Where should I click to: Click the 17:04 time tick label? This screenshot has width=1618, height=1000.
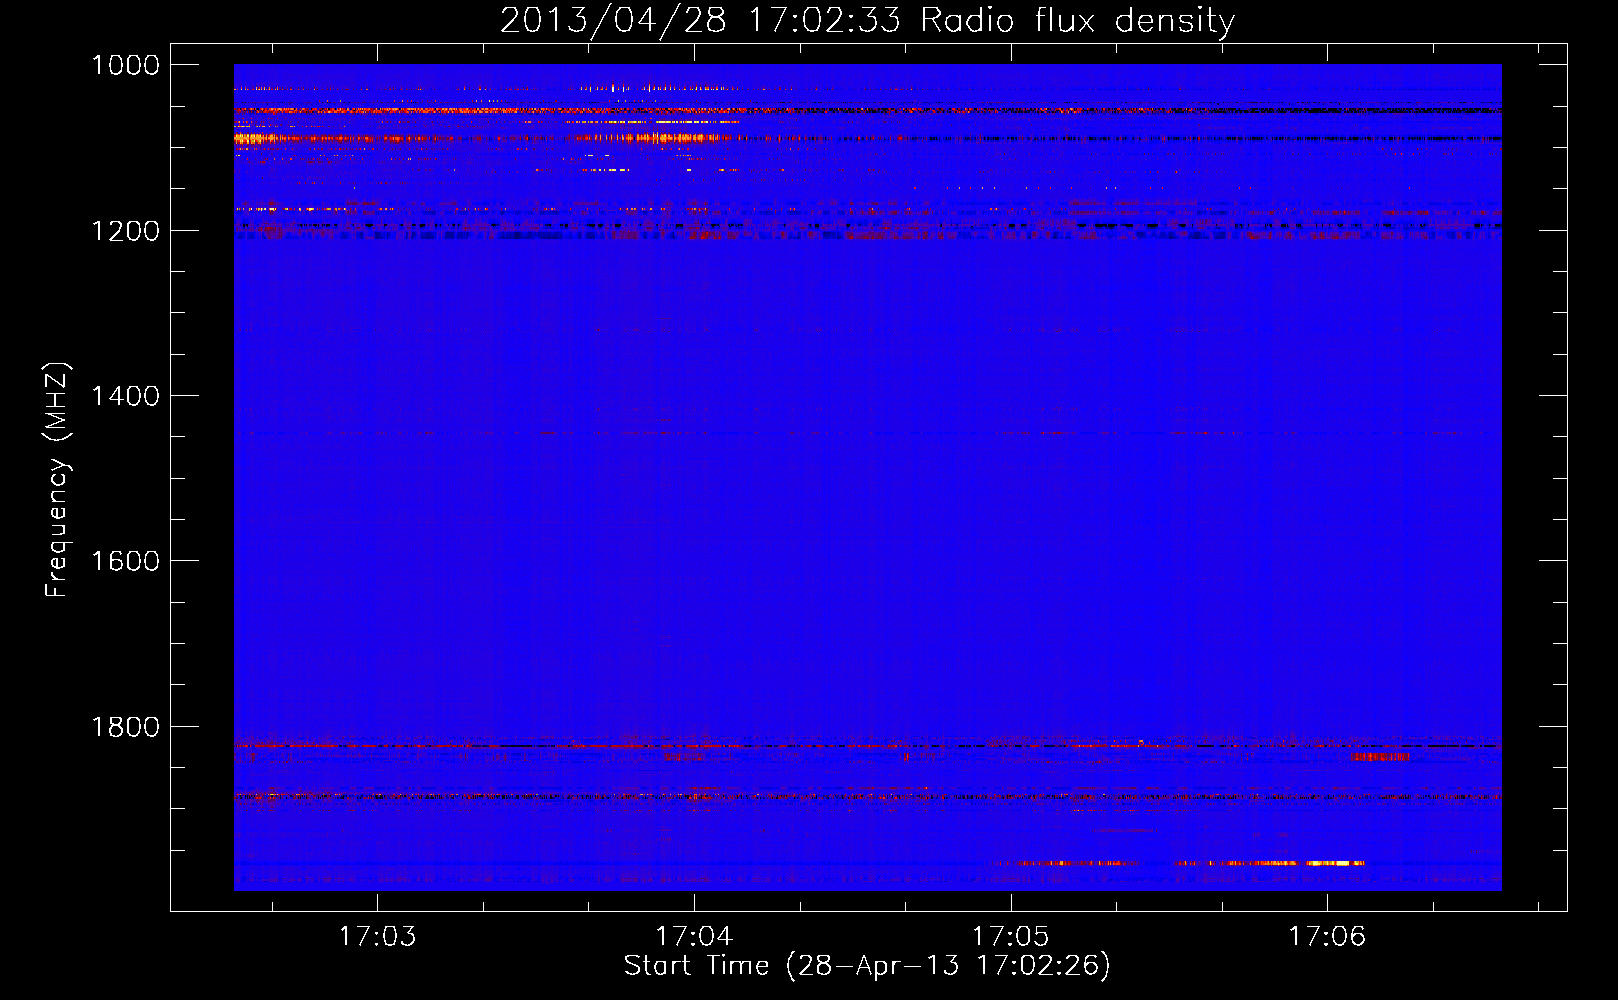point(694,937)
